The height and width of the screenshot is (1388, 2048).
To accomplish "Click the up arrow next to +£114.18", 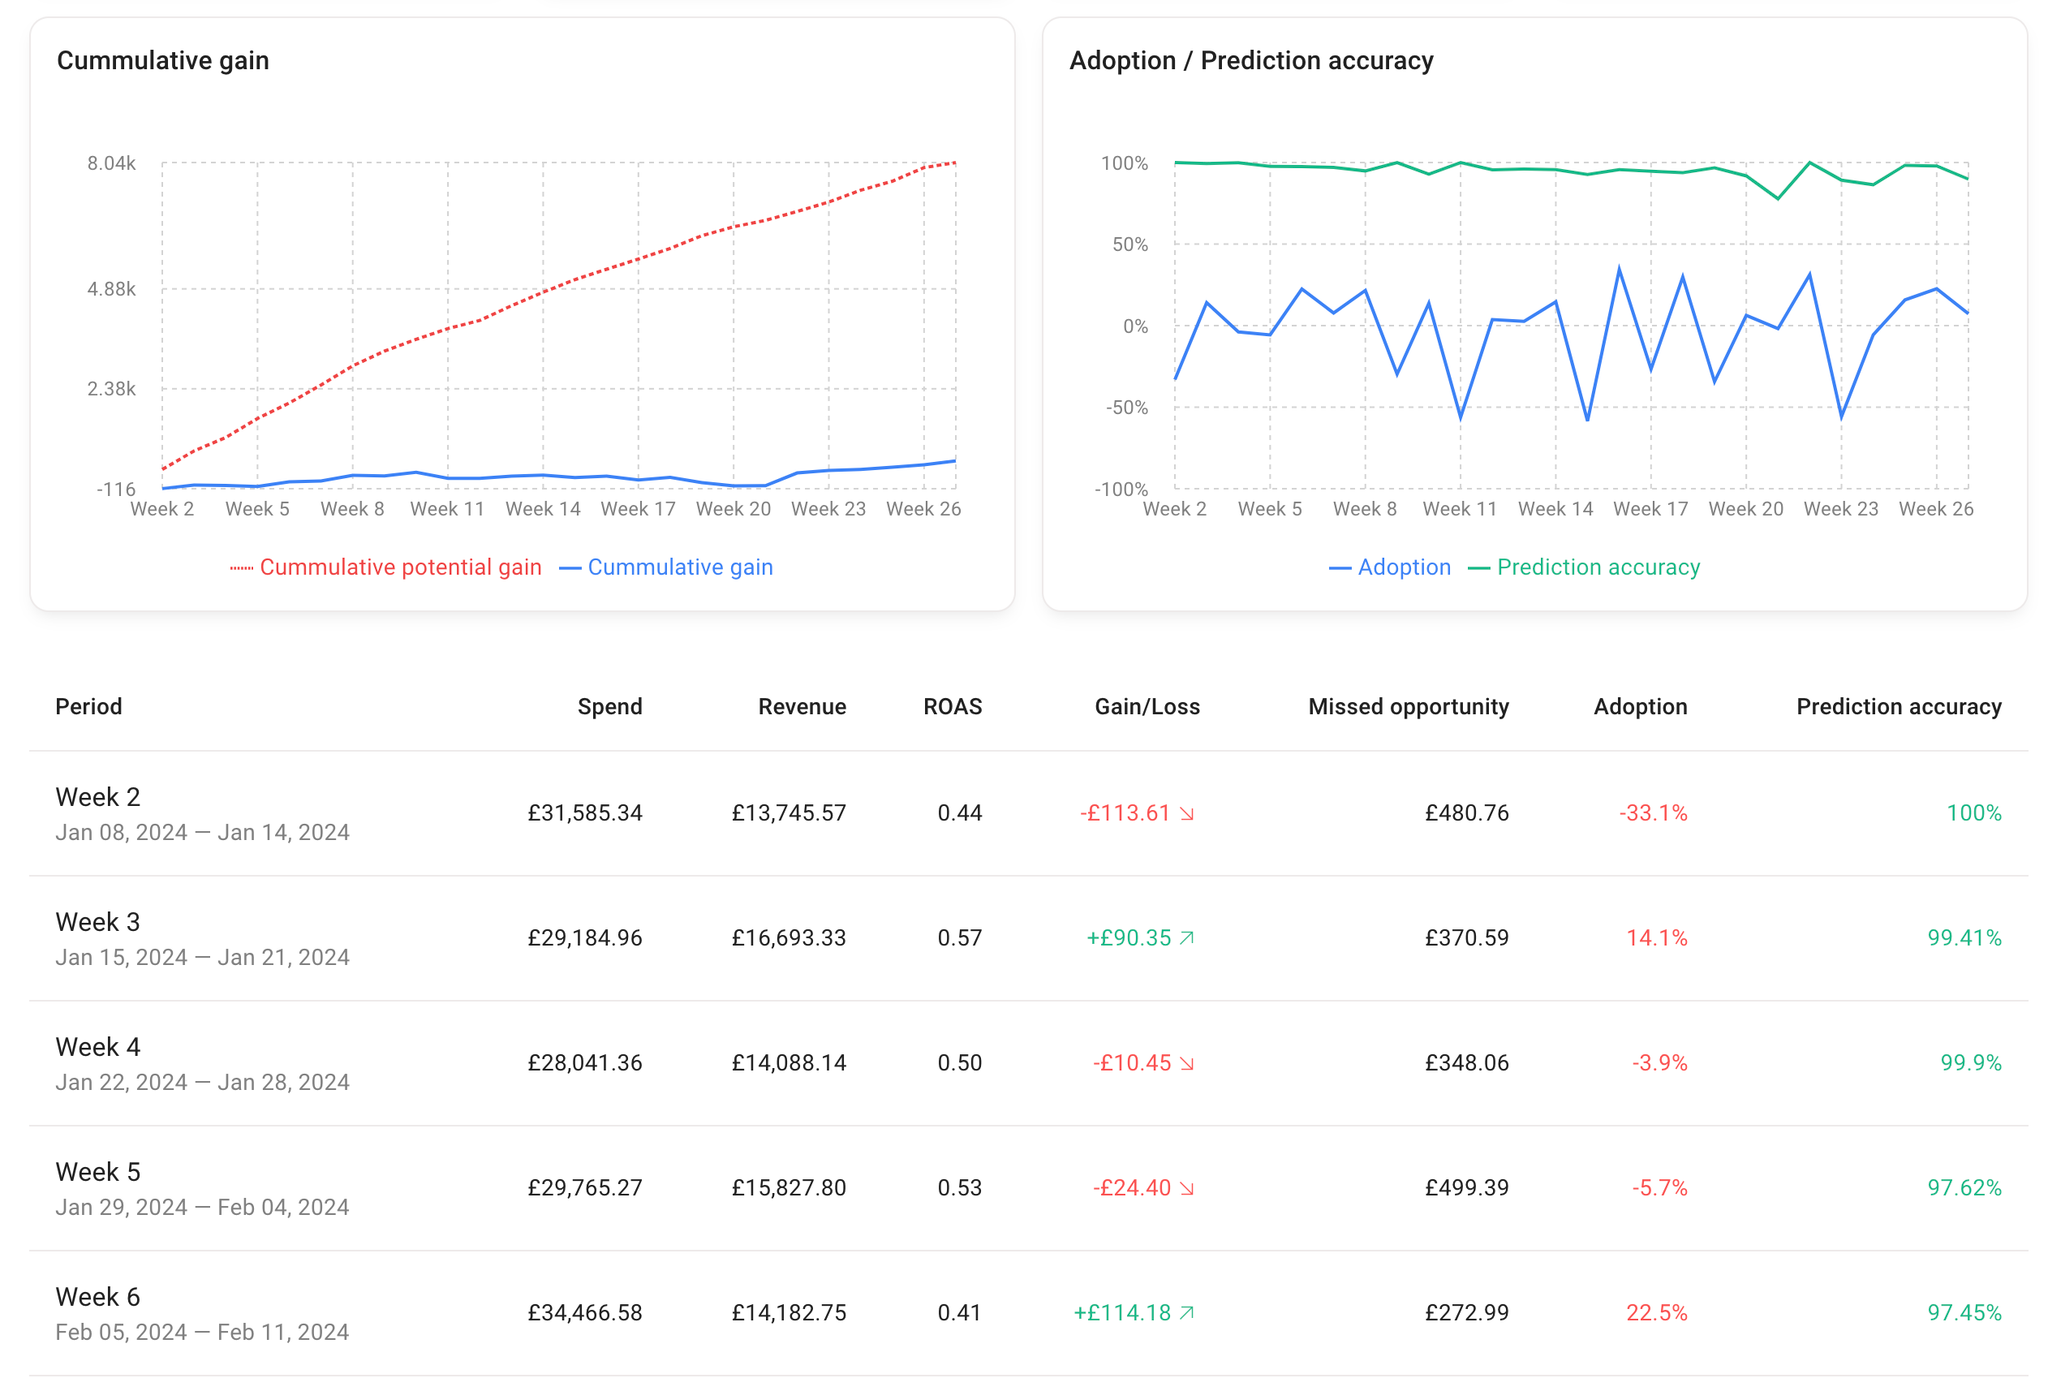I will 1187,1313.
